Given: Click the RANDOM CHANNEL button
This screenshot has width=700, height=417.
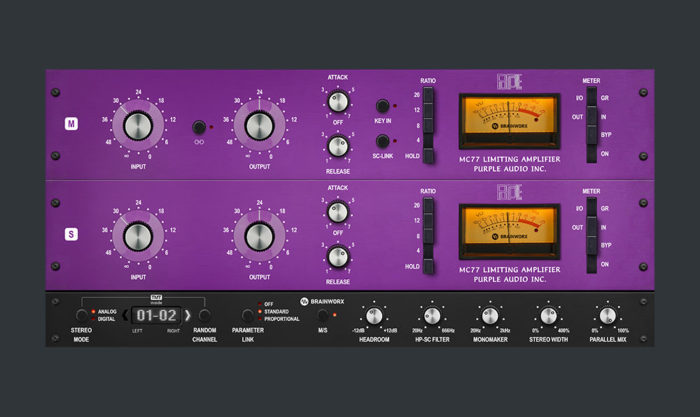Looking at the screenshot, I should [x=204, y=315].
